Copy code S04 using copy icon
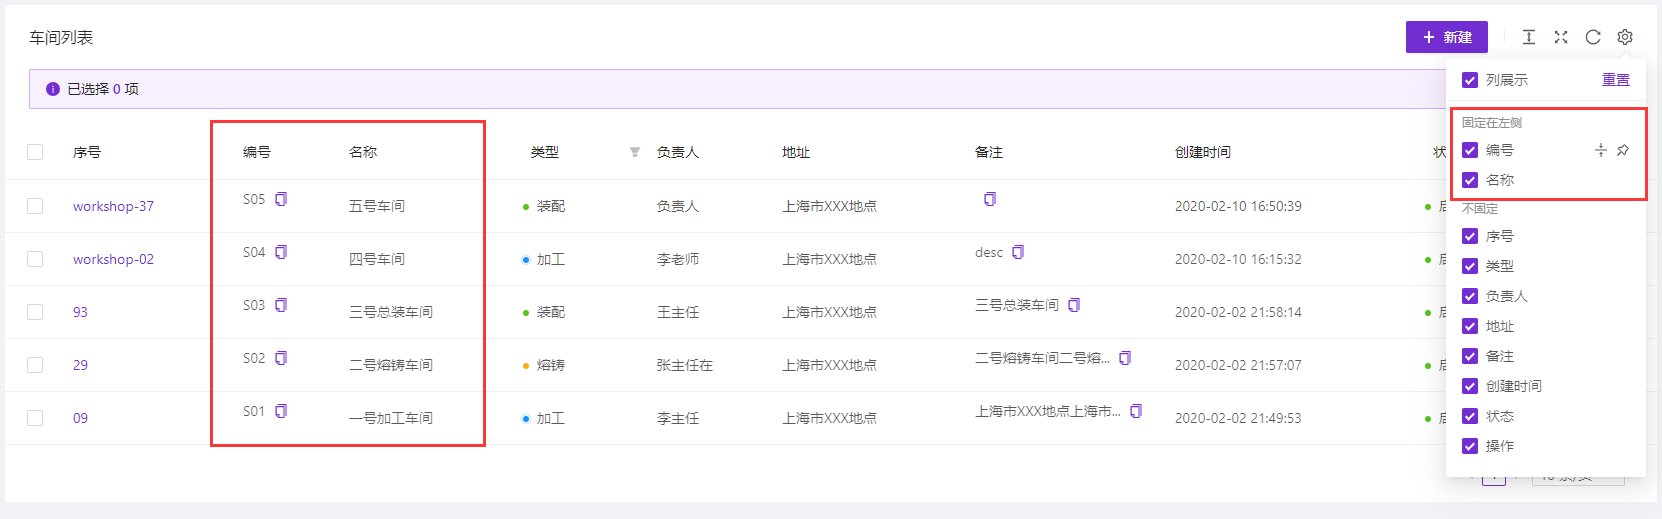The image size is (1662, 519). 281,252
